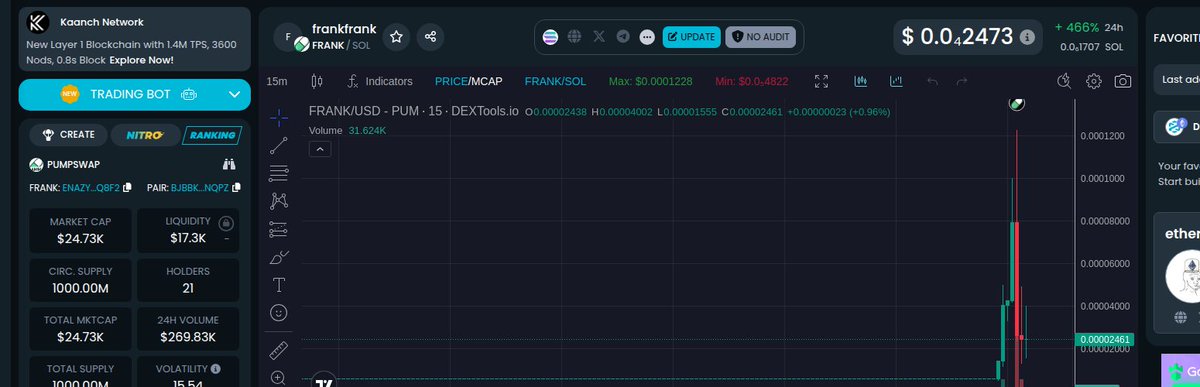
Task: Open the NITRO tab
Action: tap(145, 134)
